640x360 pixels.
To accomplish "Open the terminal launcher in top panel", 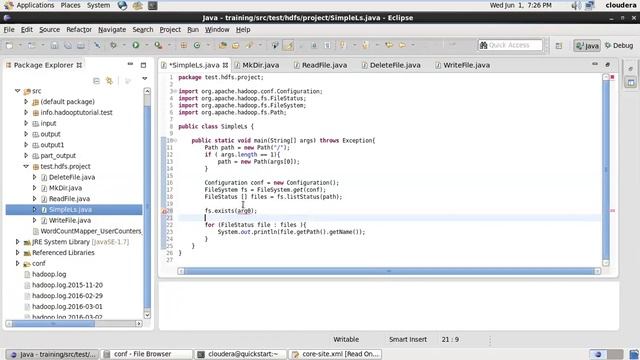I will [x=153, y=5].
